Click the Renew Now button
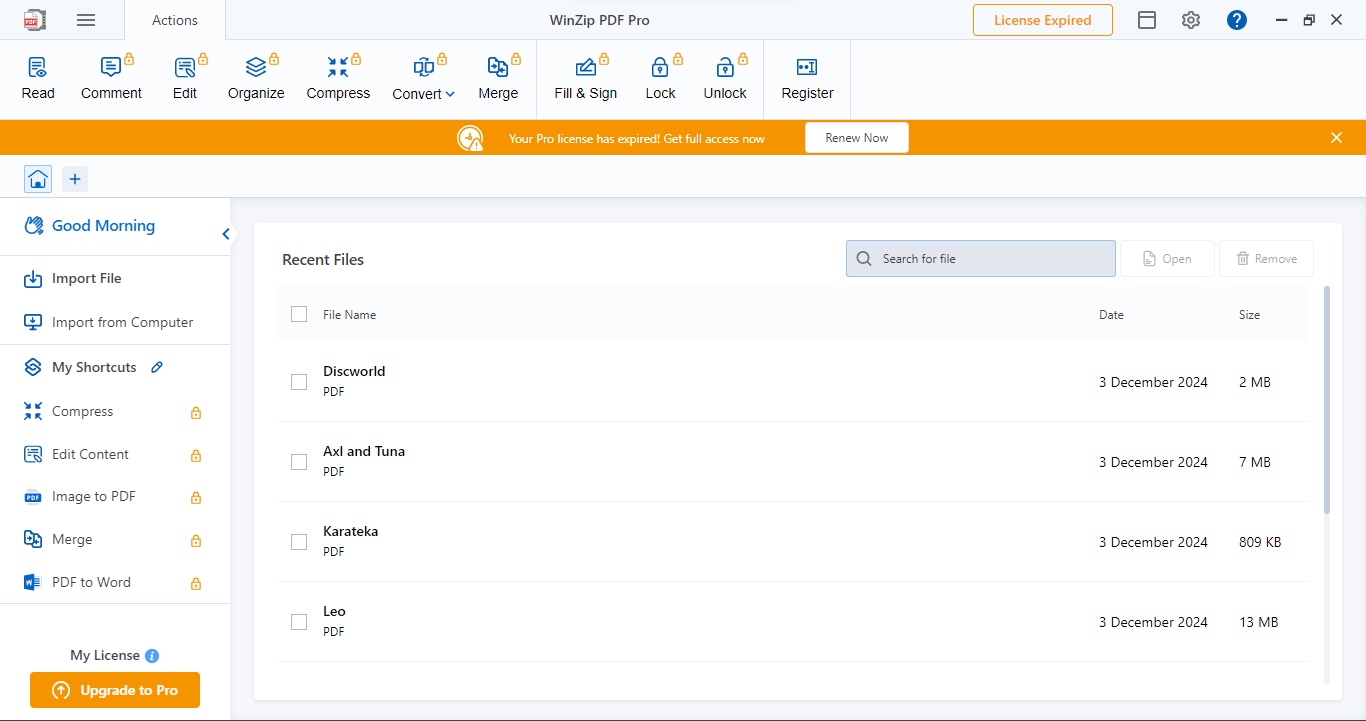Viewport: 1366px width, 721px height. coord(857,138)
